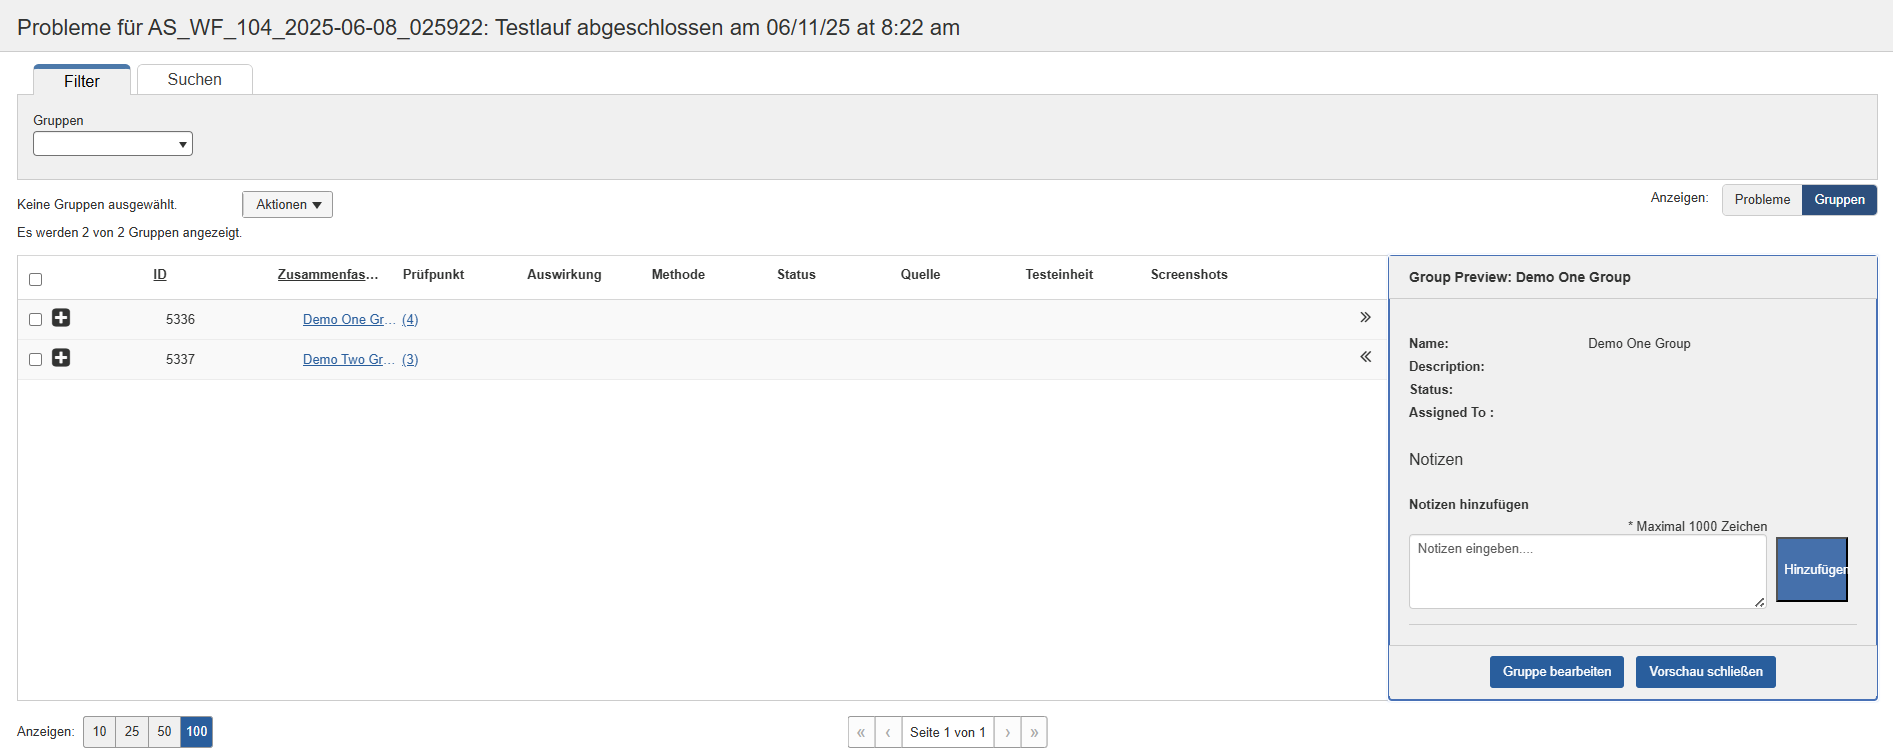
Task: Open the Aktionen dropdown menu
Action: [287, 204]
